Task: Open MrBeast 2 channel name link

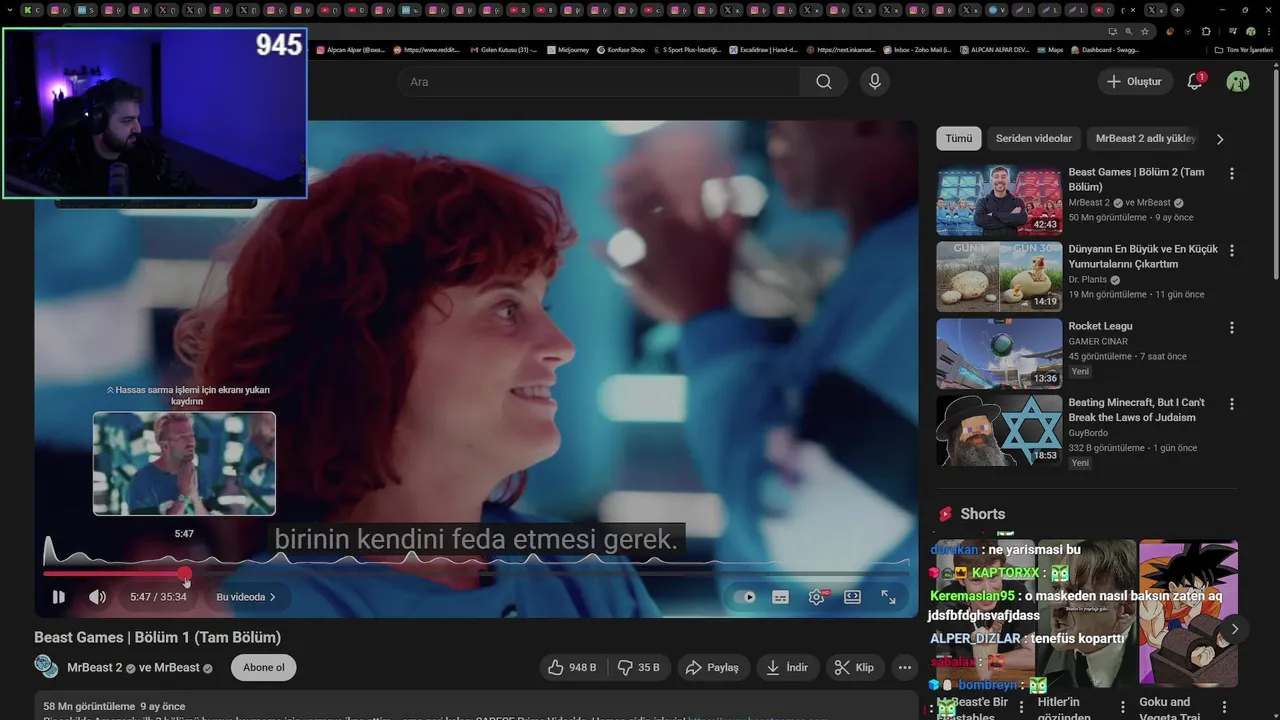Action: click(94, 668)
